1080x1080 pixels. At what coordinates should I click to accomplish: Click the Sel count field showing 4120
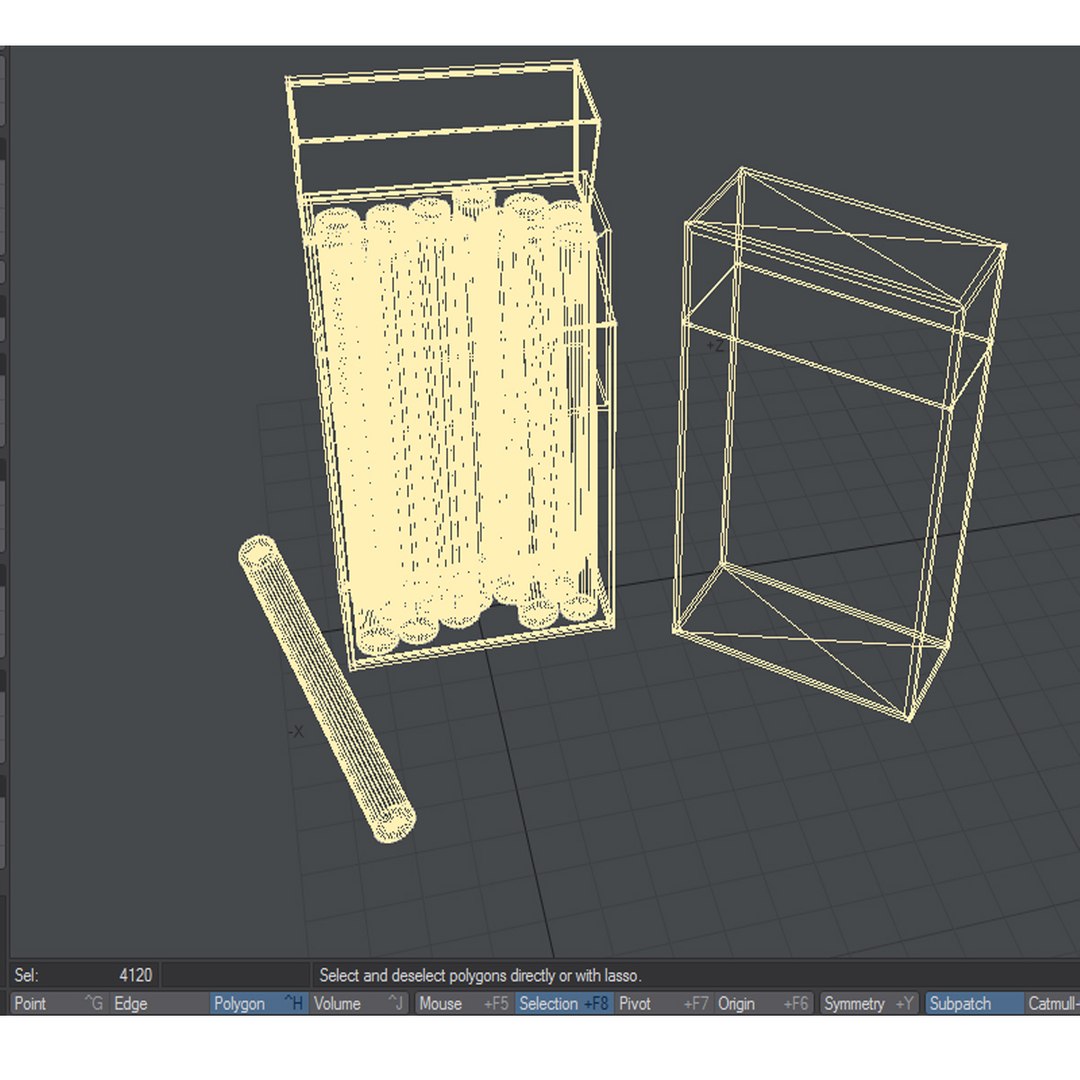coord(83,975)
